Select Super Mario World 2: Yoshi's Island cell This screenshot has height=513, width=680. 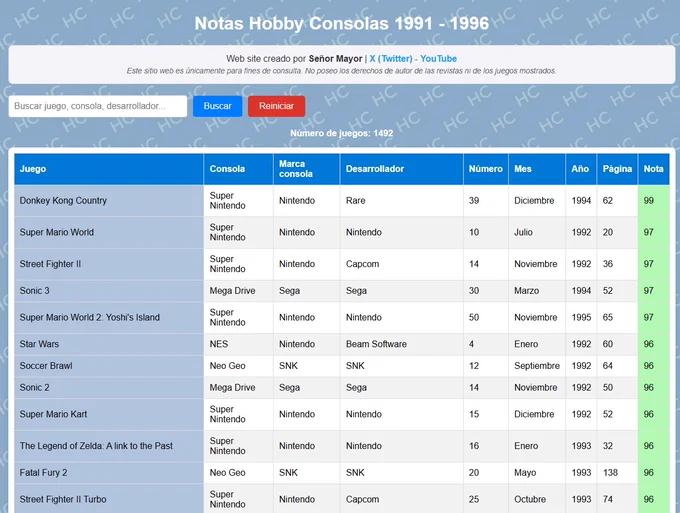coord(109,317)
